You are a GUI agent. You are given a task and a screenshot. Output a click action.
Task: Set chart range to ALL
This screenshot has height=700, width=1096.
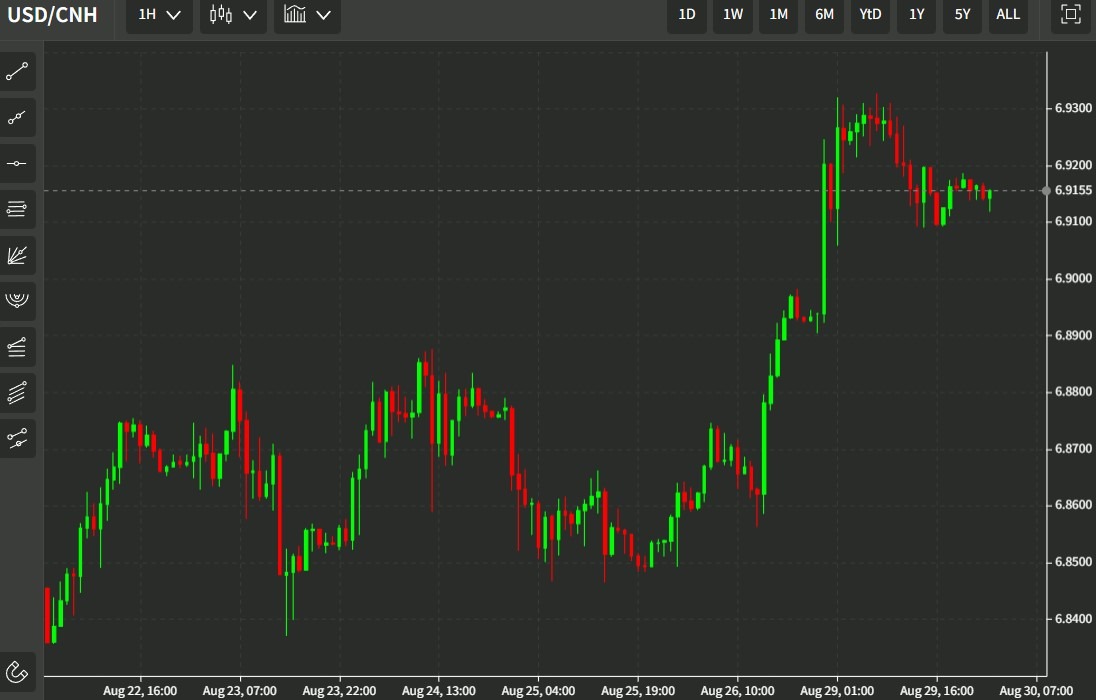pyautogui.click(x=1008, y=15)
